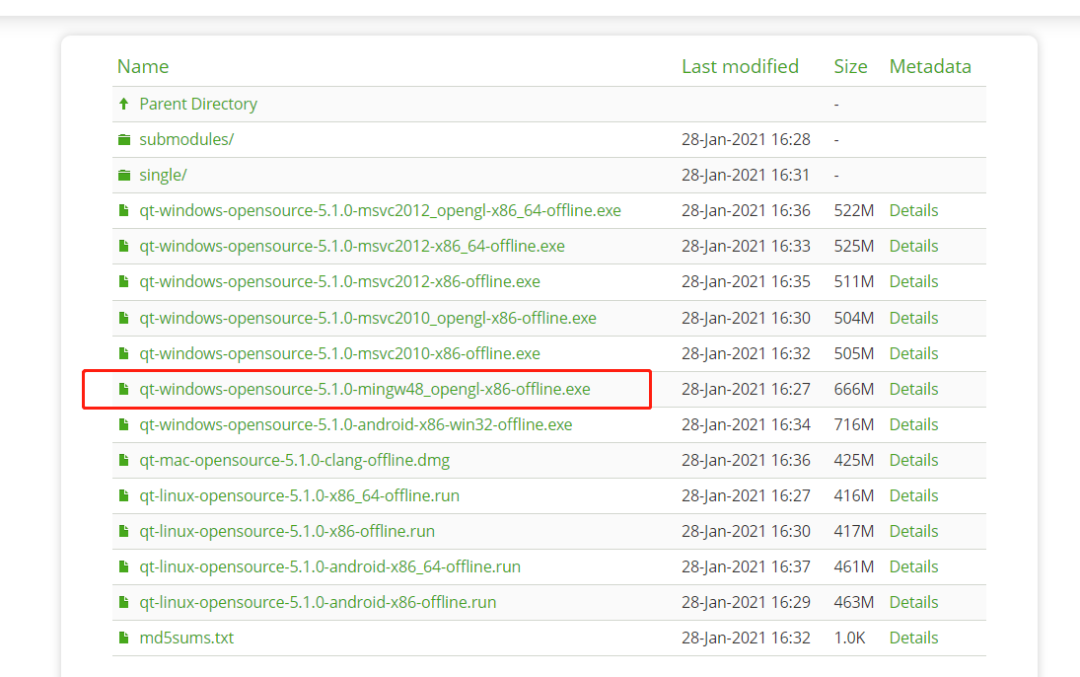Open Details for msvc2012_opengl-x86_64 installer

[x=914, y=211]
